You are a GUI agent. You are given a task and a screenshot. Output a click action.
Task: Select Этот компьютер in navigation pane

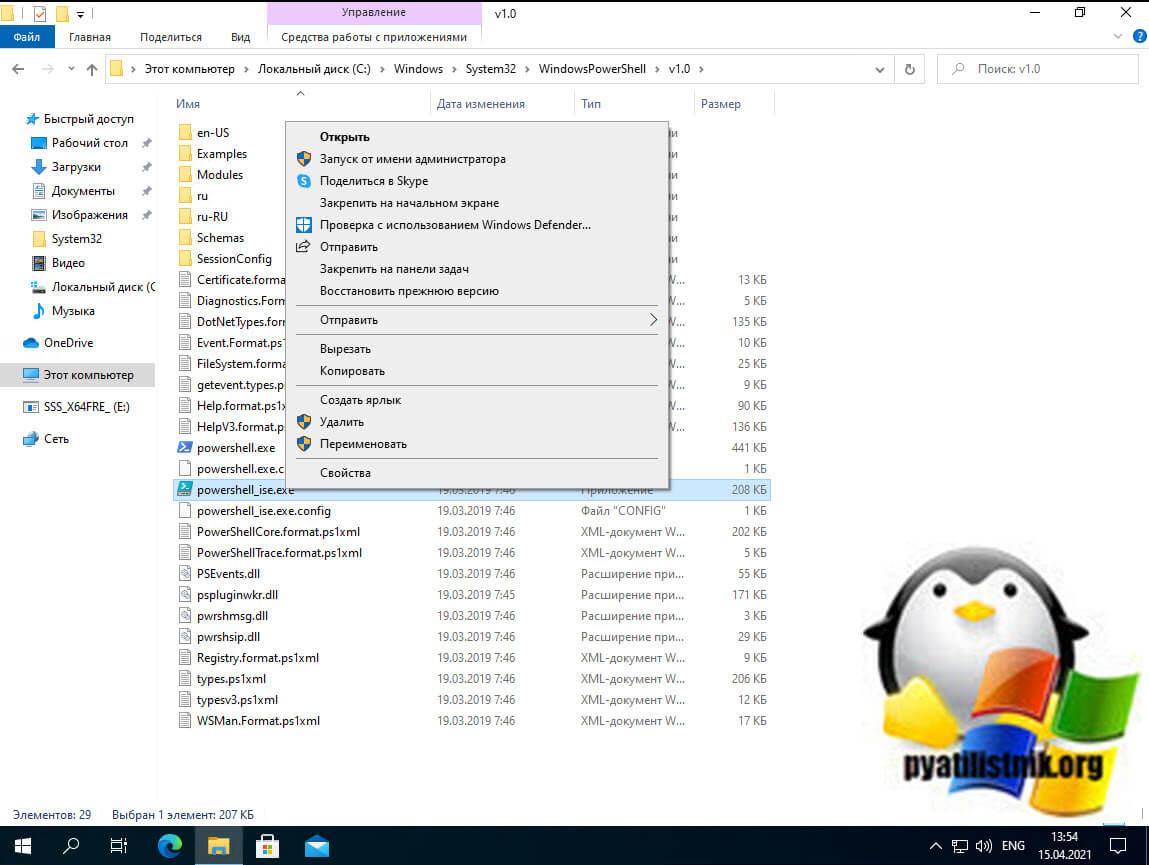click(88, 375)
